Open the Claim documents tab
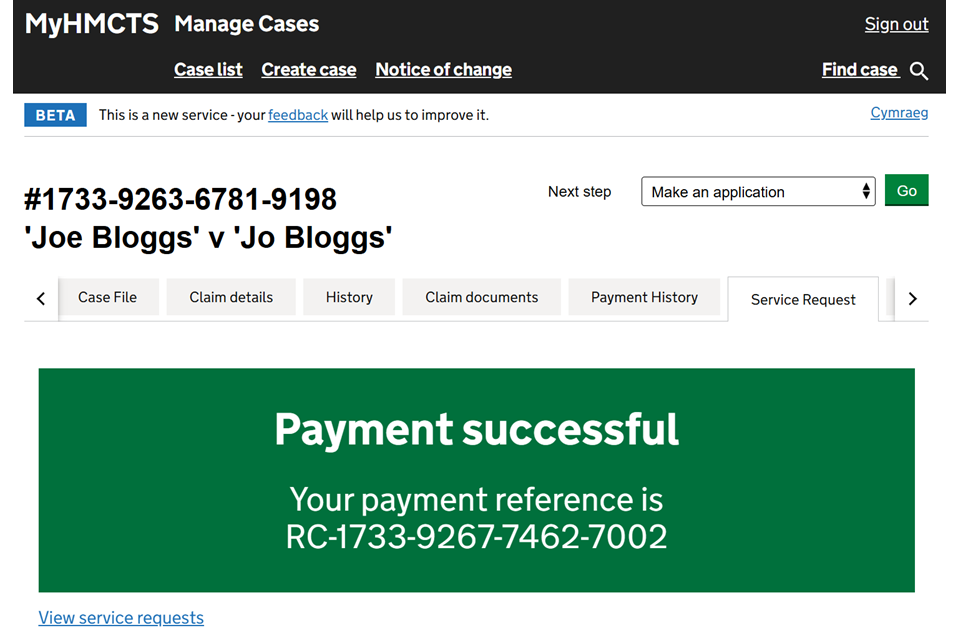This screenshot has width=960, height=640. 481,297
